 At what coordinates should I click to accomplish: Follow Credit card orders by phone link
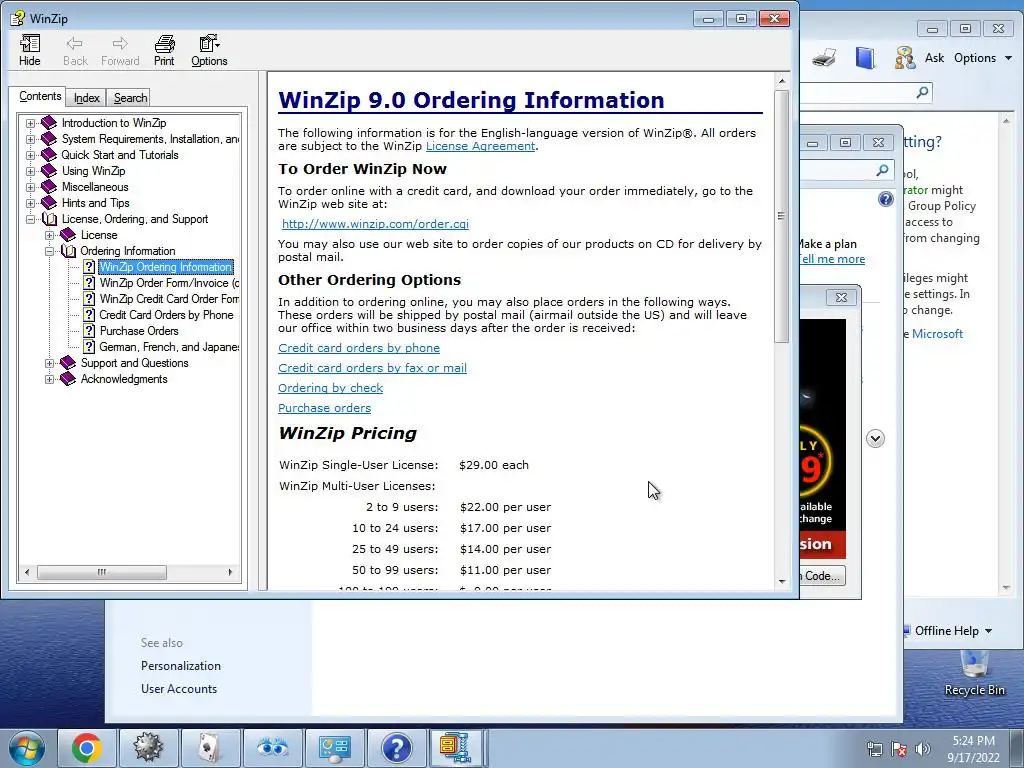pos(359,348)
